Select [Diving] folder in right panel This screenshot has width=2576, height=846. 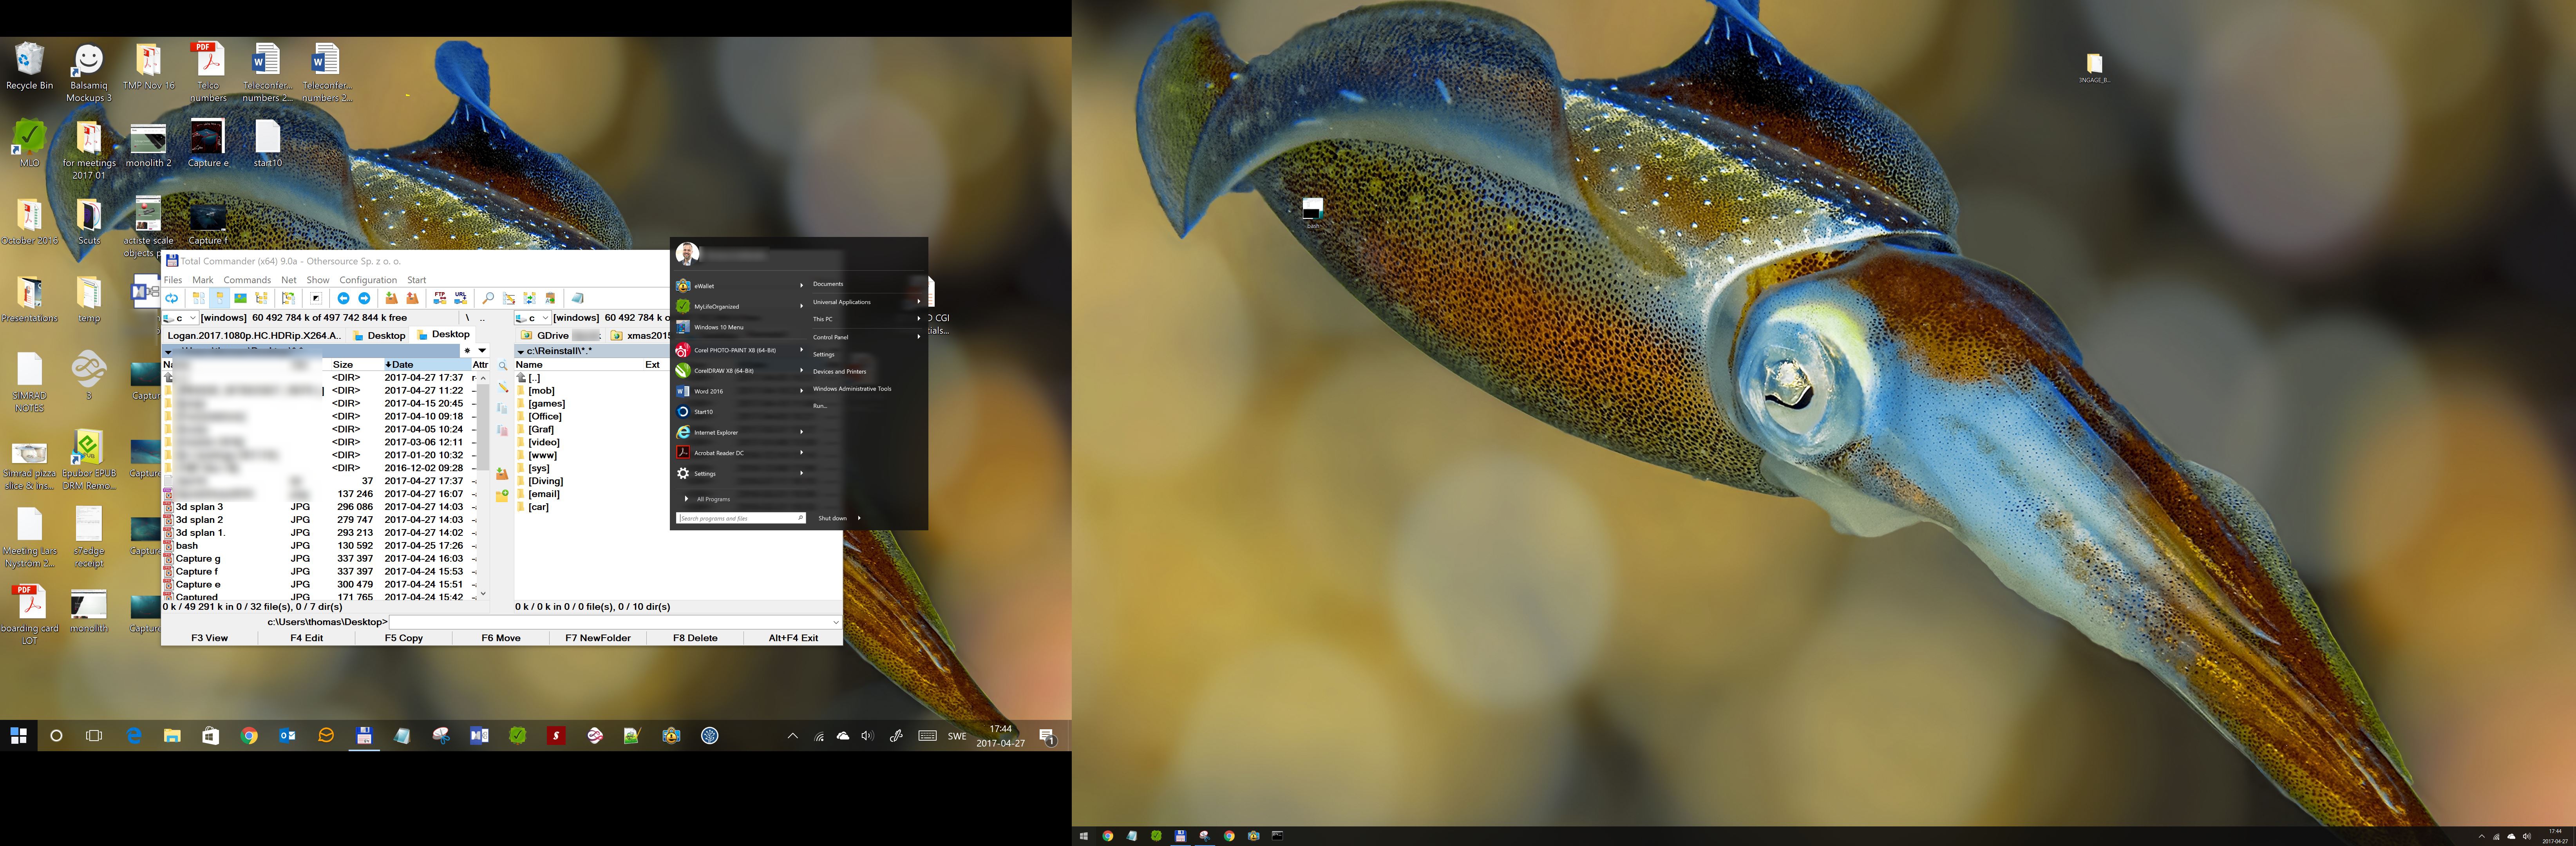point(546,481)
